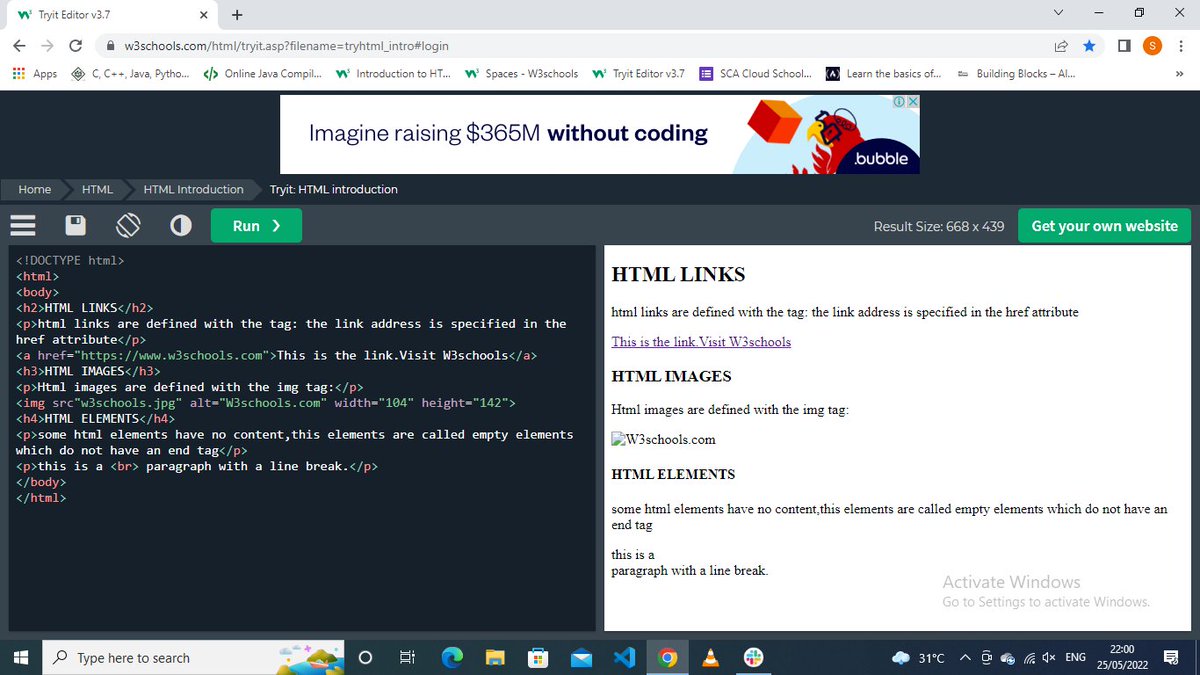Open Introduction to HTML bookmark
This screenshot has height=675, width=1200.
pos(393,74)
